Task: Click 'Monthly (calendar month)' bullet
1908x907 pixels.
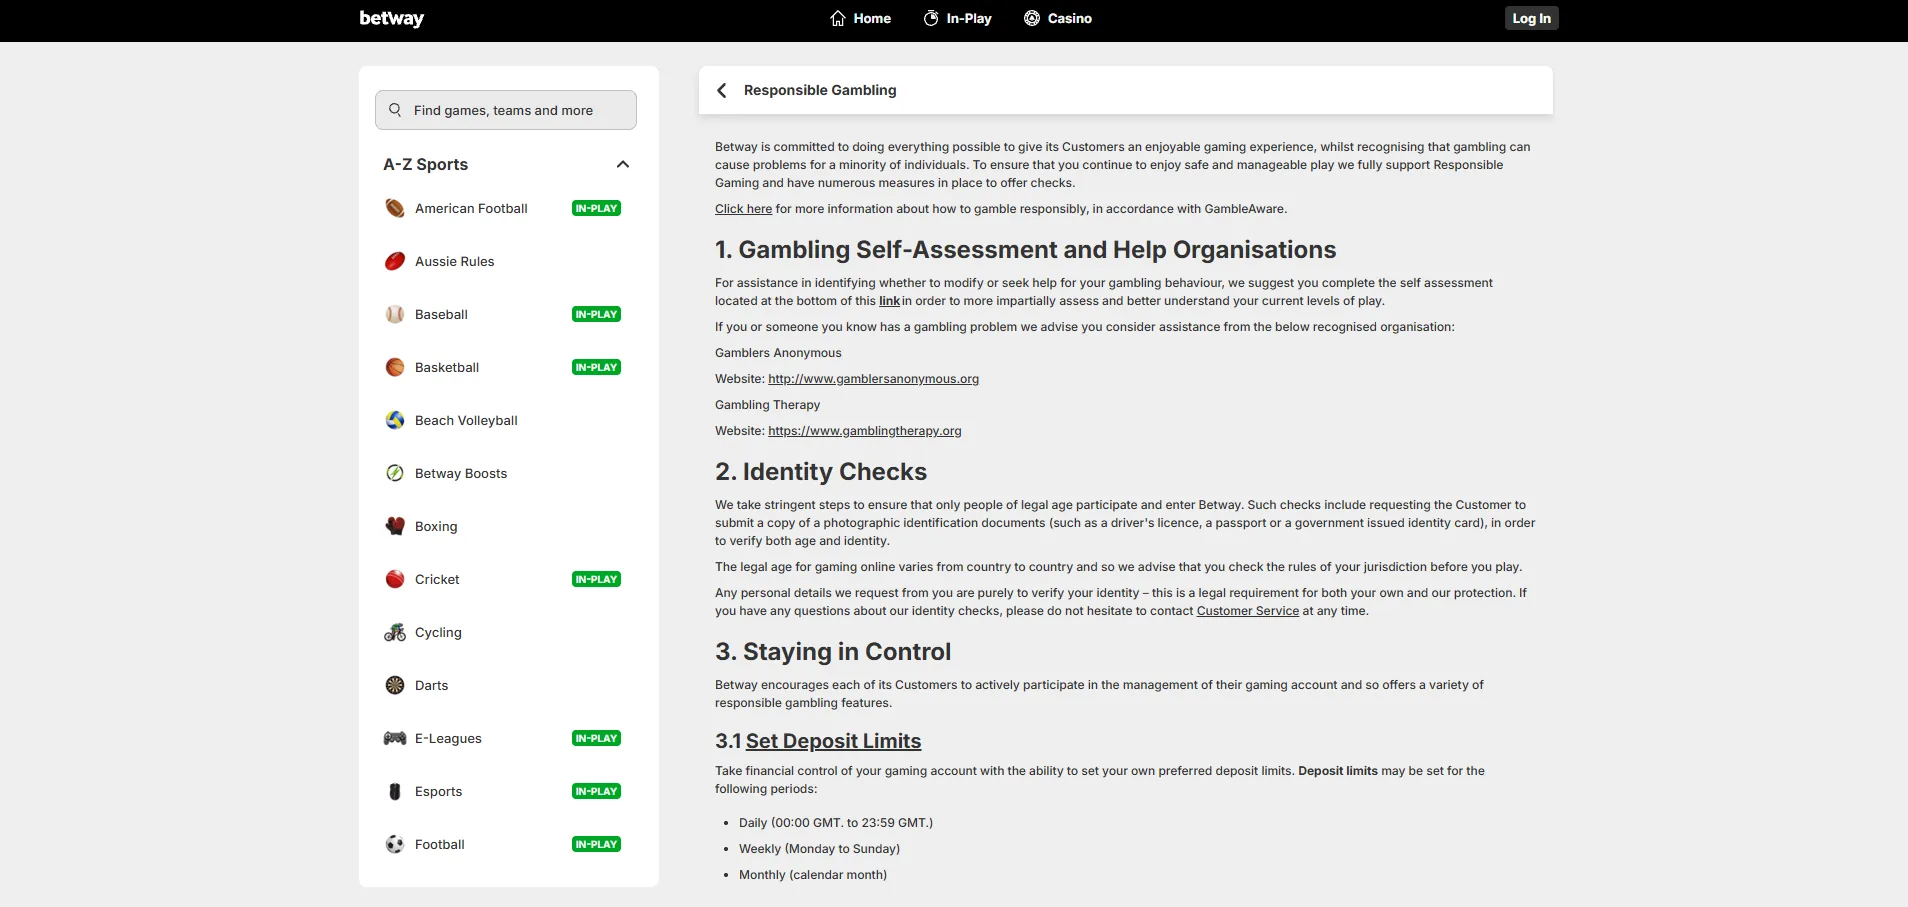Action: (x=813, y=875)
